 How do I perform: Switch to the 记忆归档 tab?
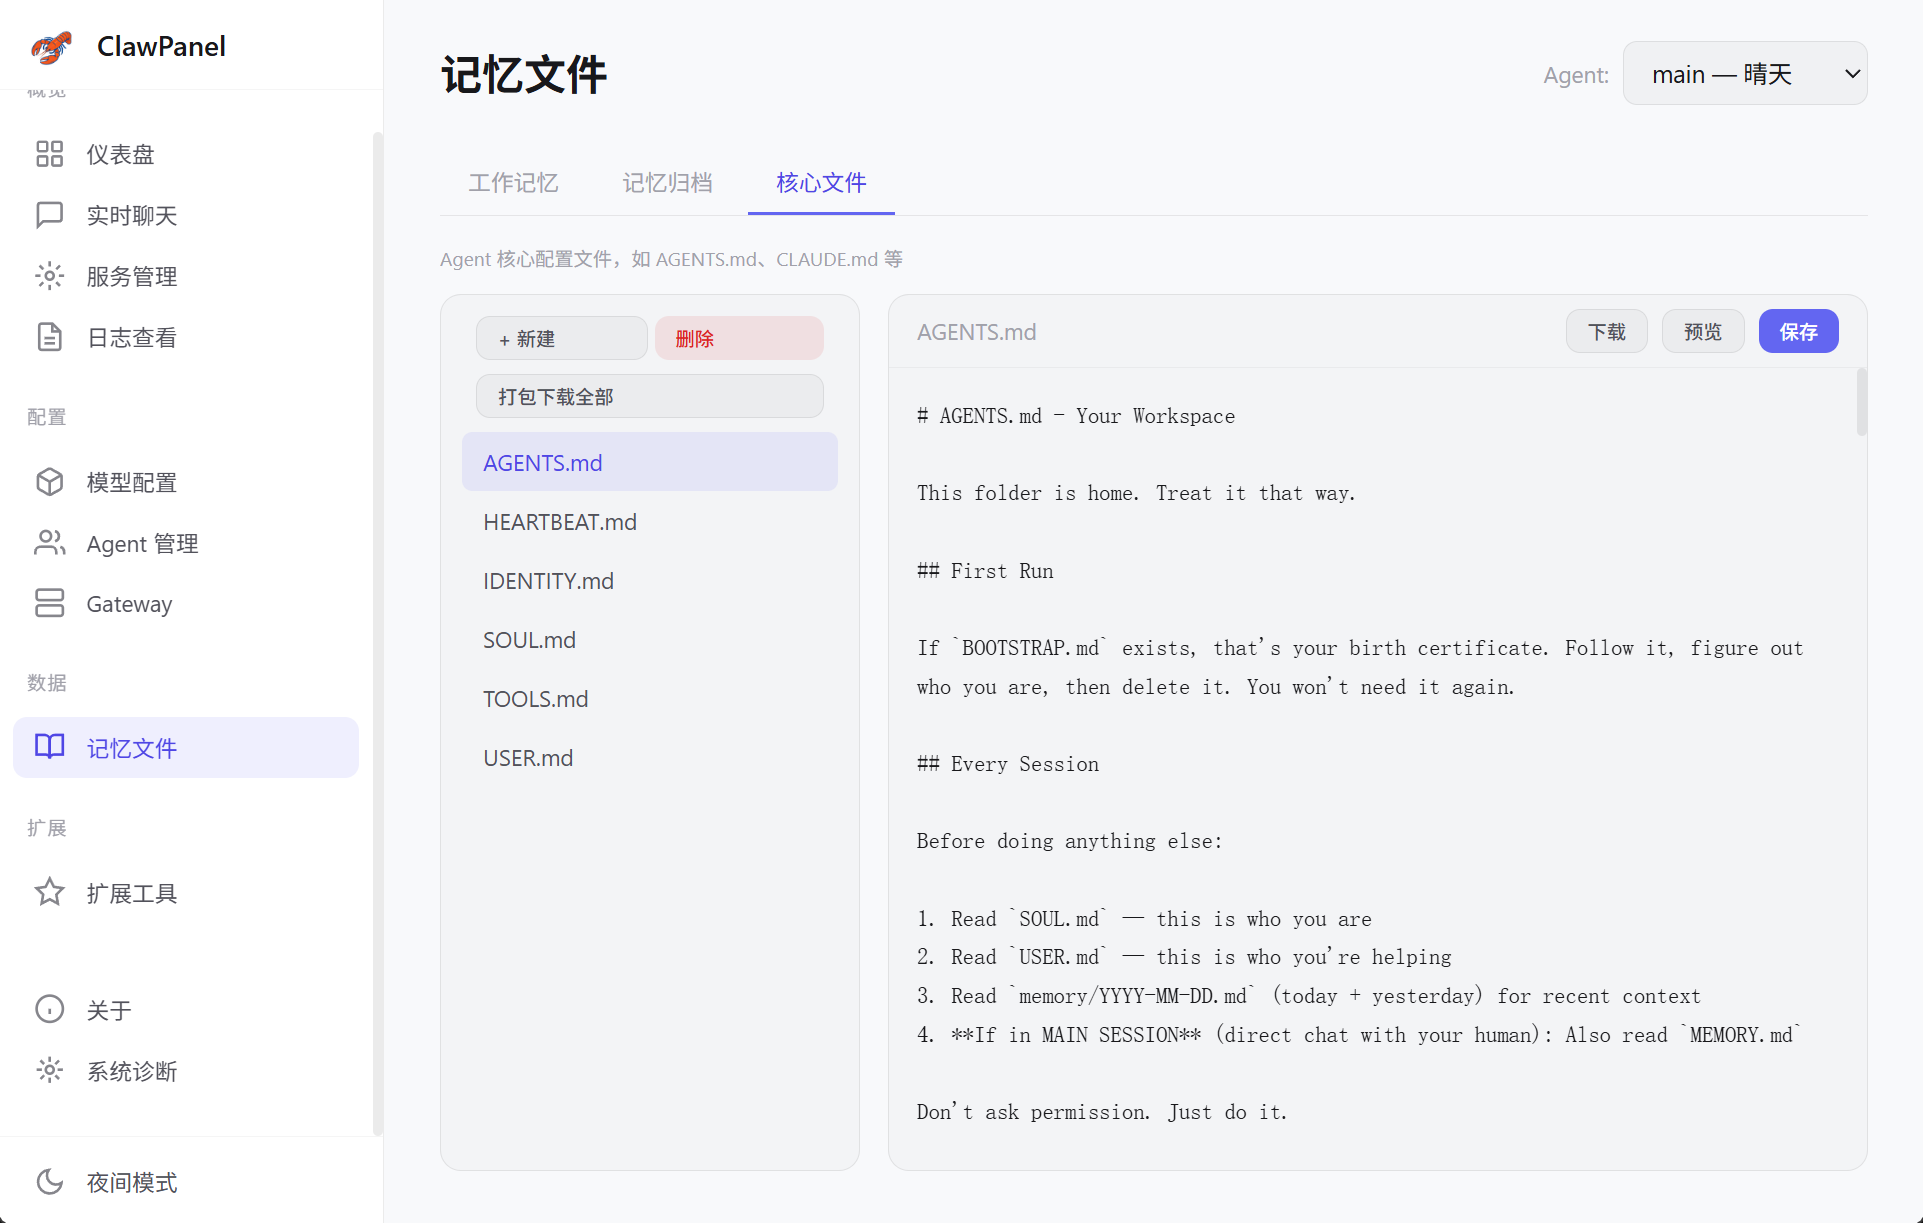667,183
